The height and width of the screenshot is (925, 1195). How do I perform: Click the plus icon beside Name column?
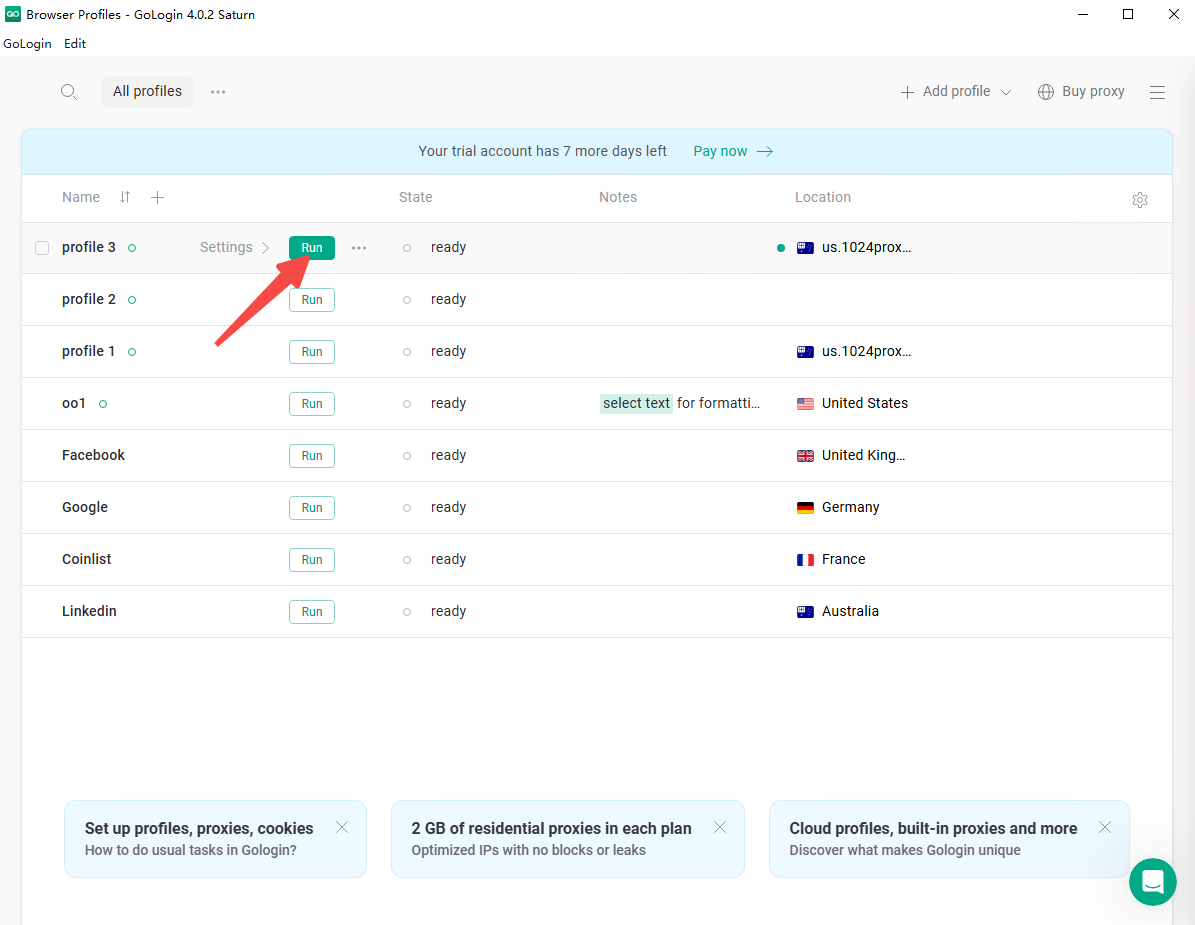point(157,197)
